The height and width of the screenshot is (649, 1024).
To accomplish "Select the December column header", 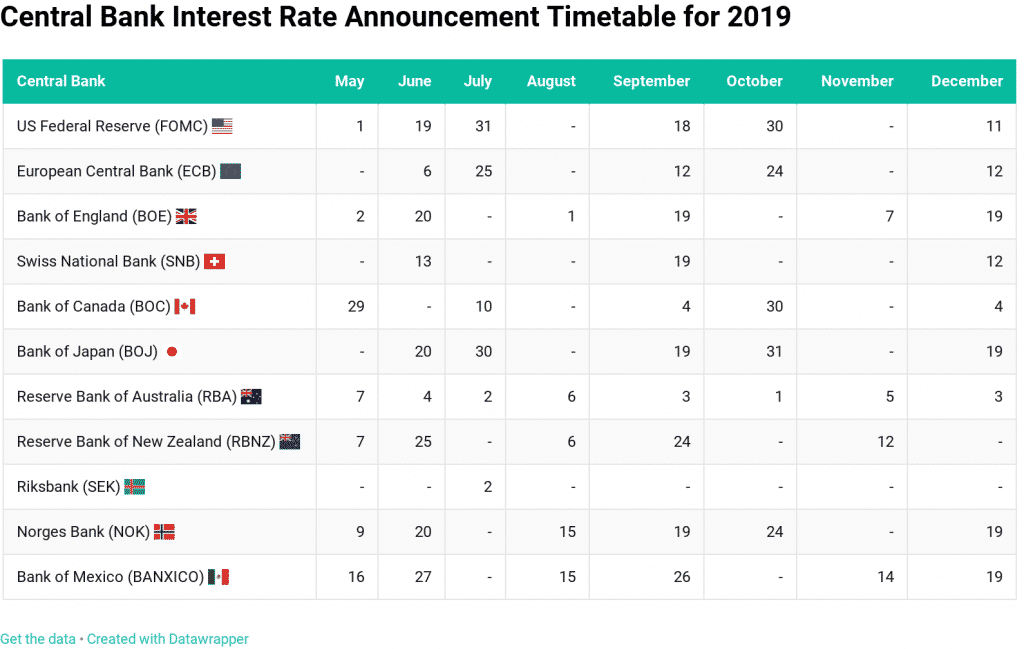I will click(x=966, y=81).
